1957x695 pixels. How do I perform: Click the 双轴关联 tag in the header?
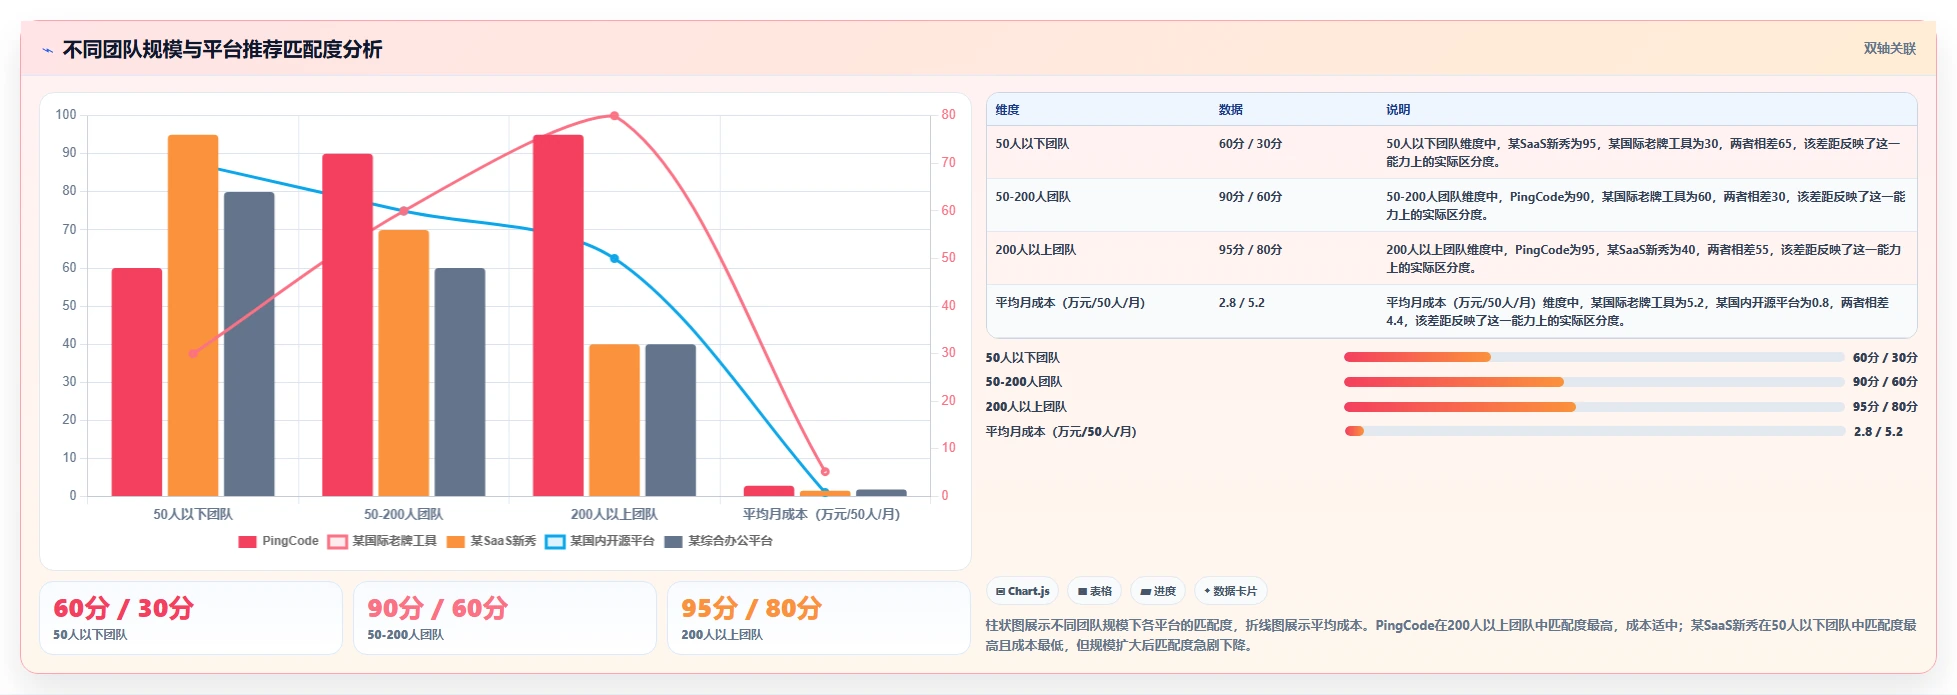pos(1889,49)
